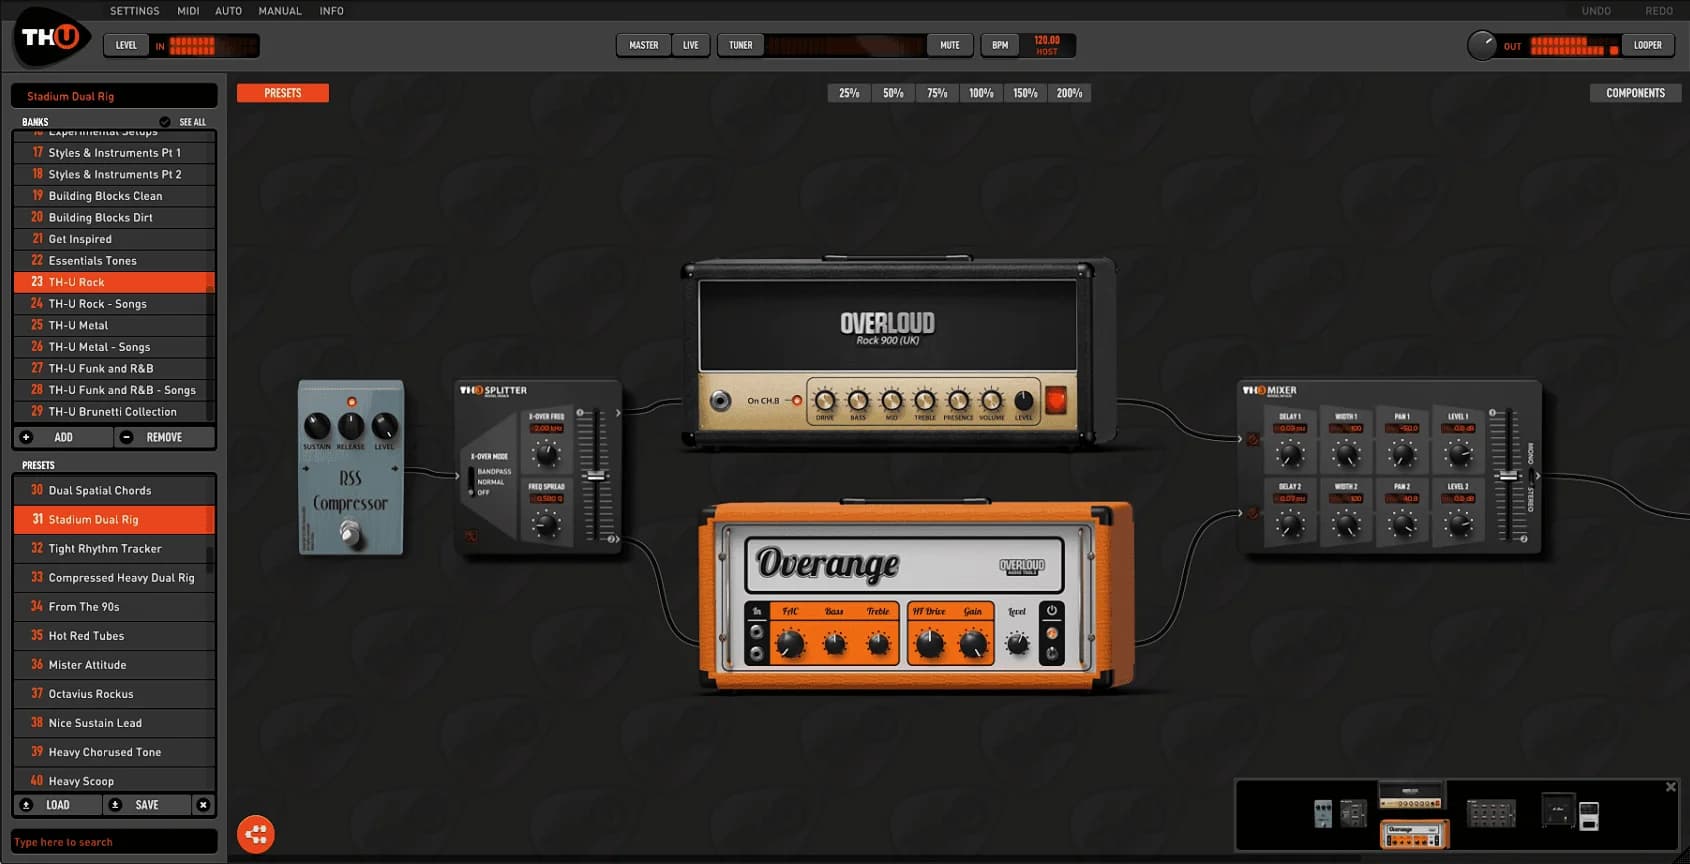Click the Mixer balance fader handle
Image resolution: width=1690 pixels, height=864 pixels.
pos(1507,476)
